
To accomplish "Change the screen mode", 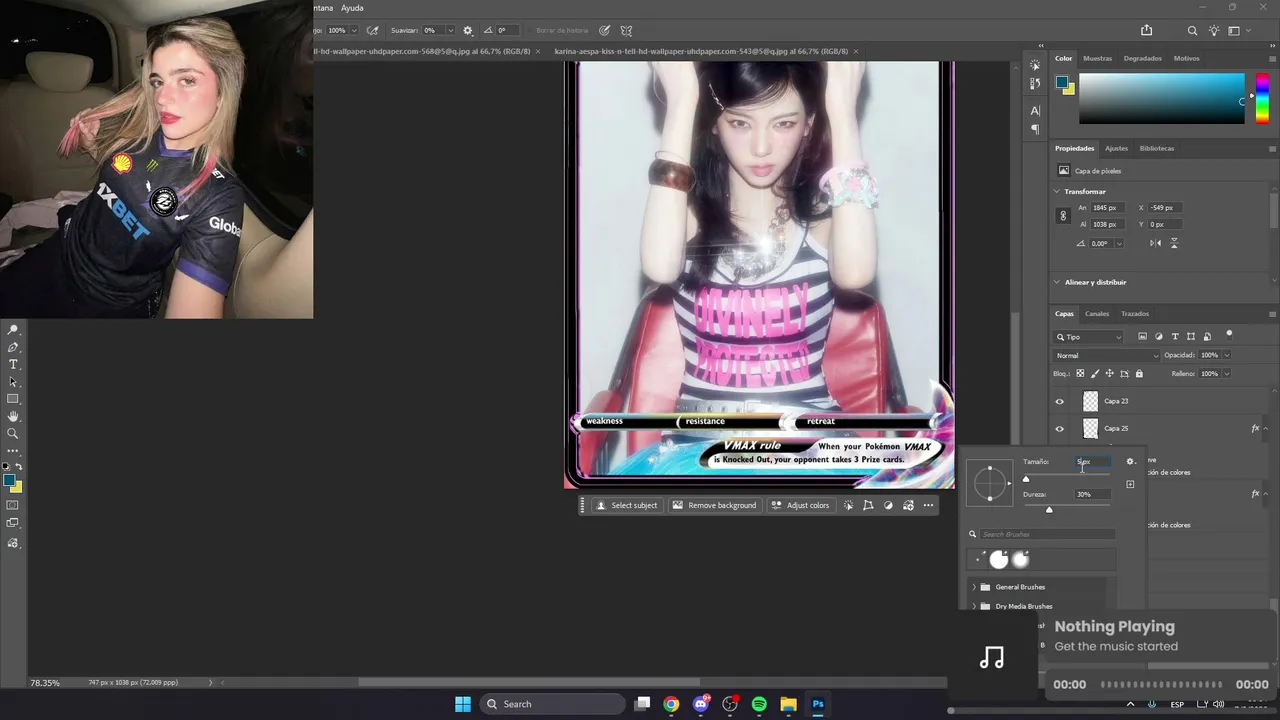I will [13, 523].
